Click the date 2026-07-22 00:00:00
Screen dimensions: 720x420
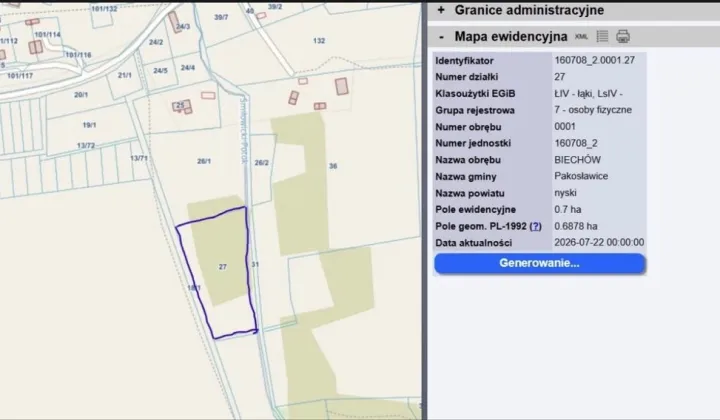599,242
